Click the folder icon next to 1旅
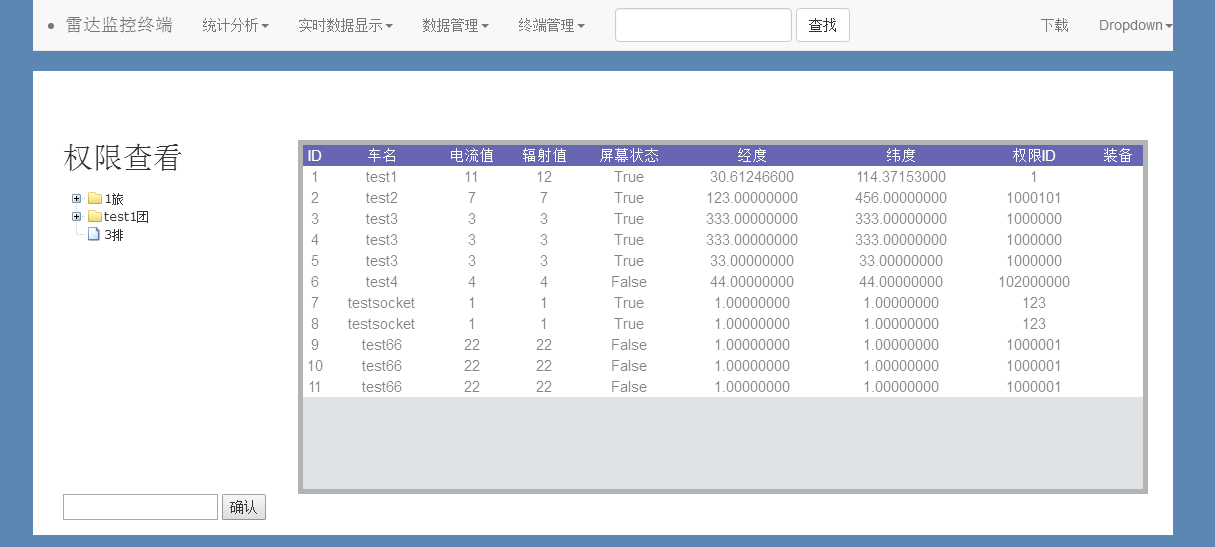This screenshot has height=547, width=1215. (x=95, y=199)
